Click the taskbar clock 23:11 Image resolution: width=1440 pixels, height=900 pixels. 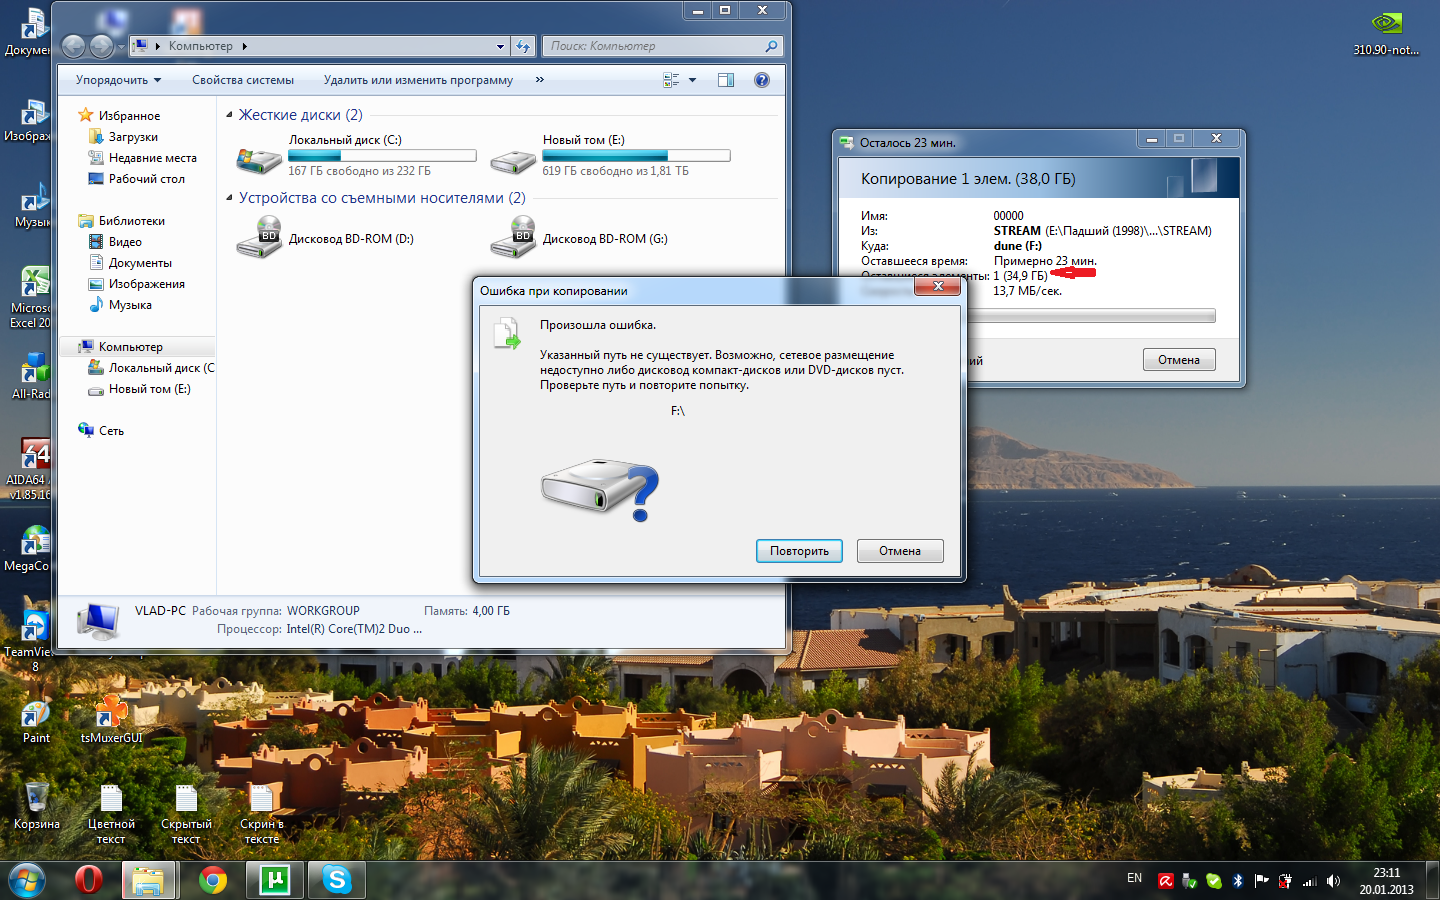pyautogui.click(x=1386, y=873)
